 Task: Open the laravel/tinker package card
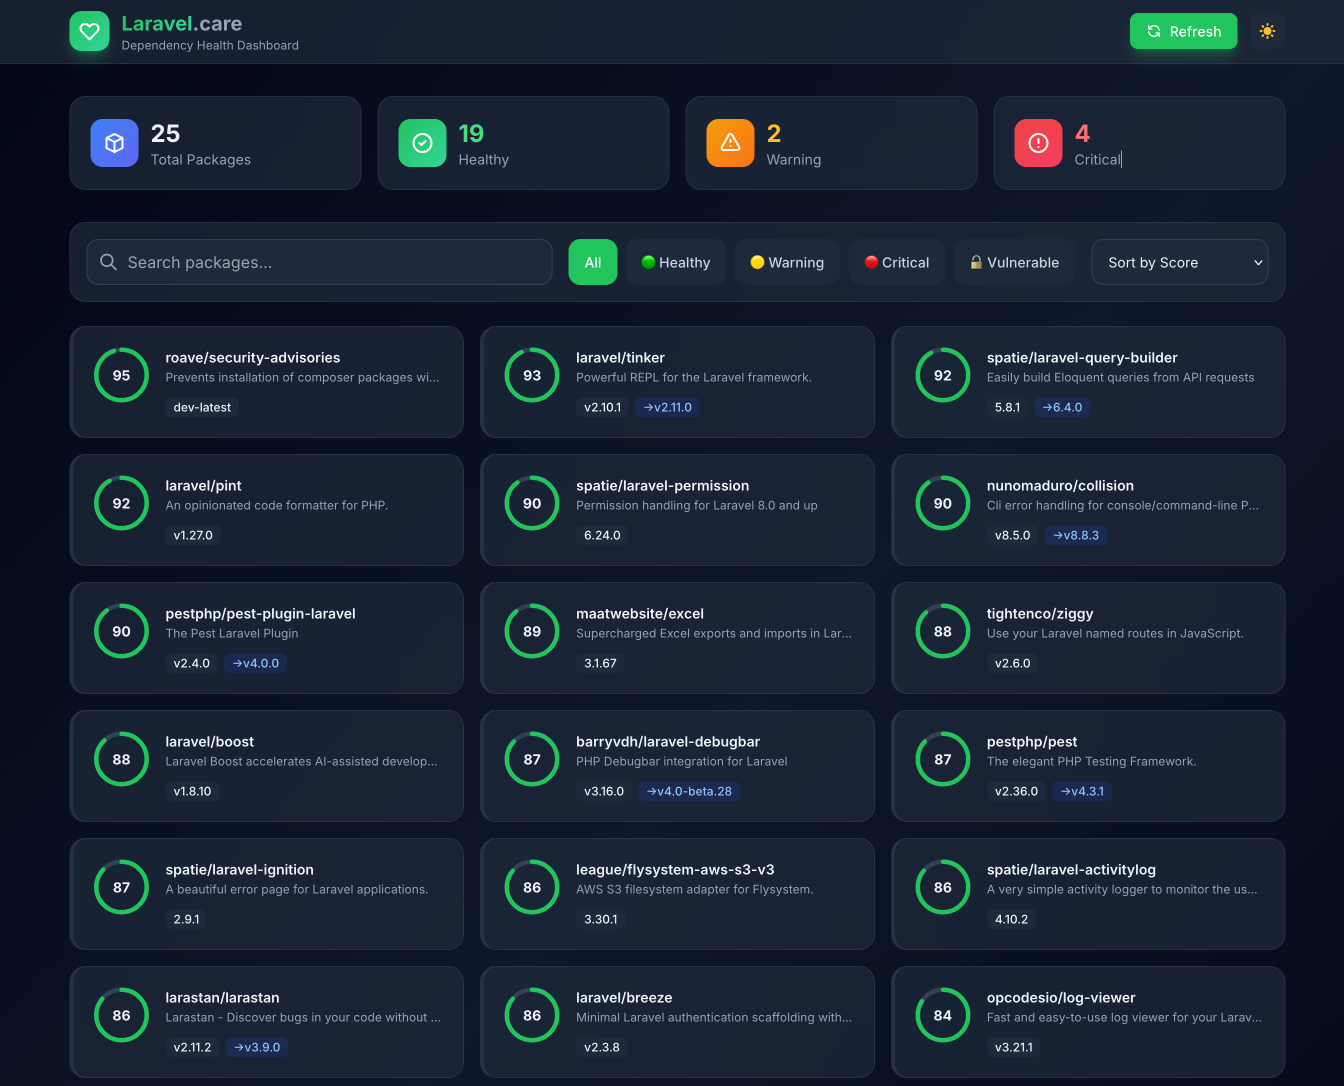[x=677, y=382]
